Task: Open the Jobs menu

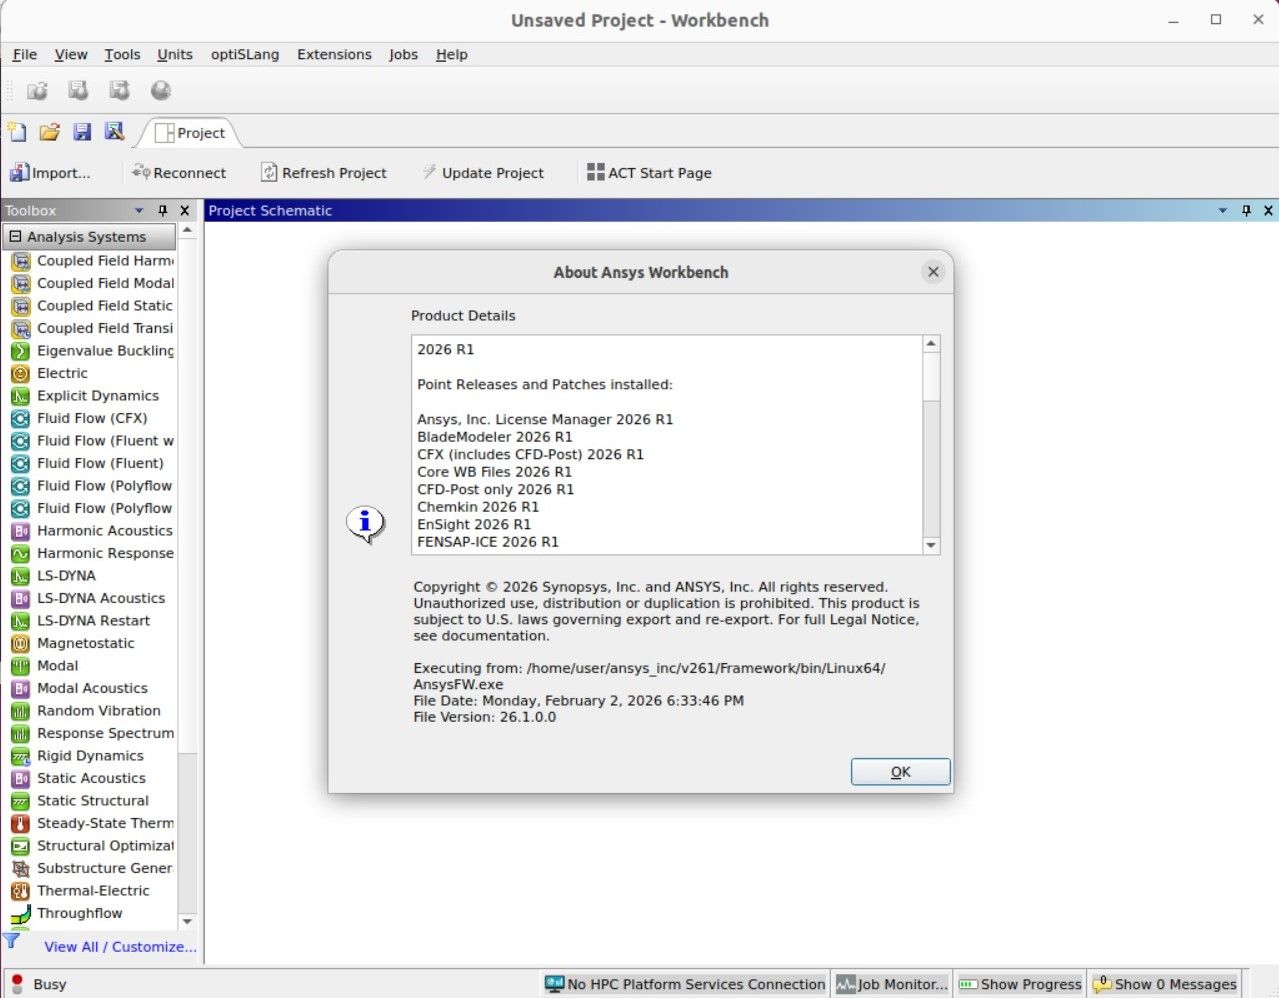Action: point(404,55)
